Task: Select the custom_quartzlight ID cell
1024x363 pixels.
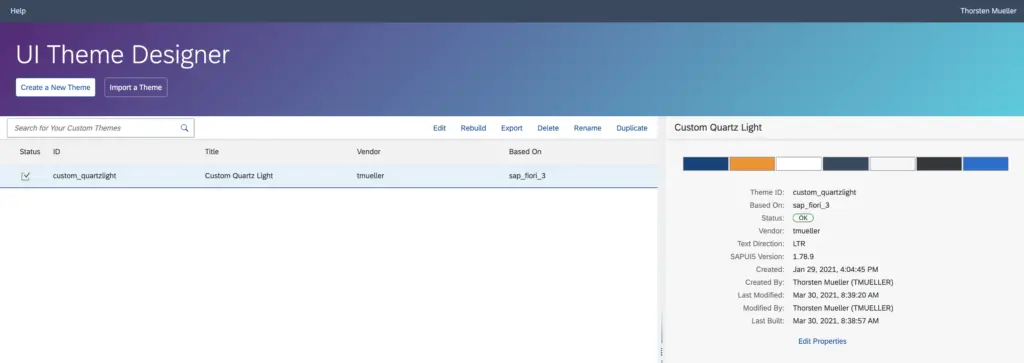Action: tap(84, 176)
